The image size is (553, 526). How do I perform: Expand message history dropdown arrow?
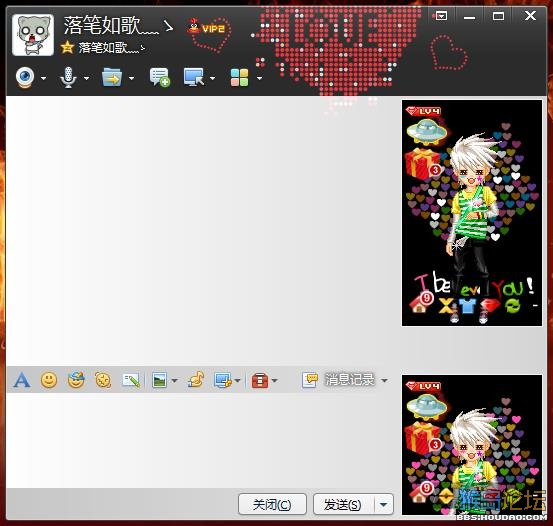[x=384, y=380]
